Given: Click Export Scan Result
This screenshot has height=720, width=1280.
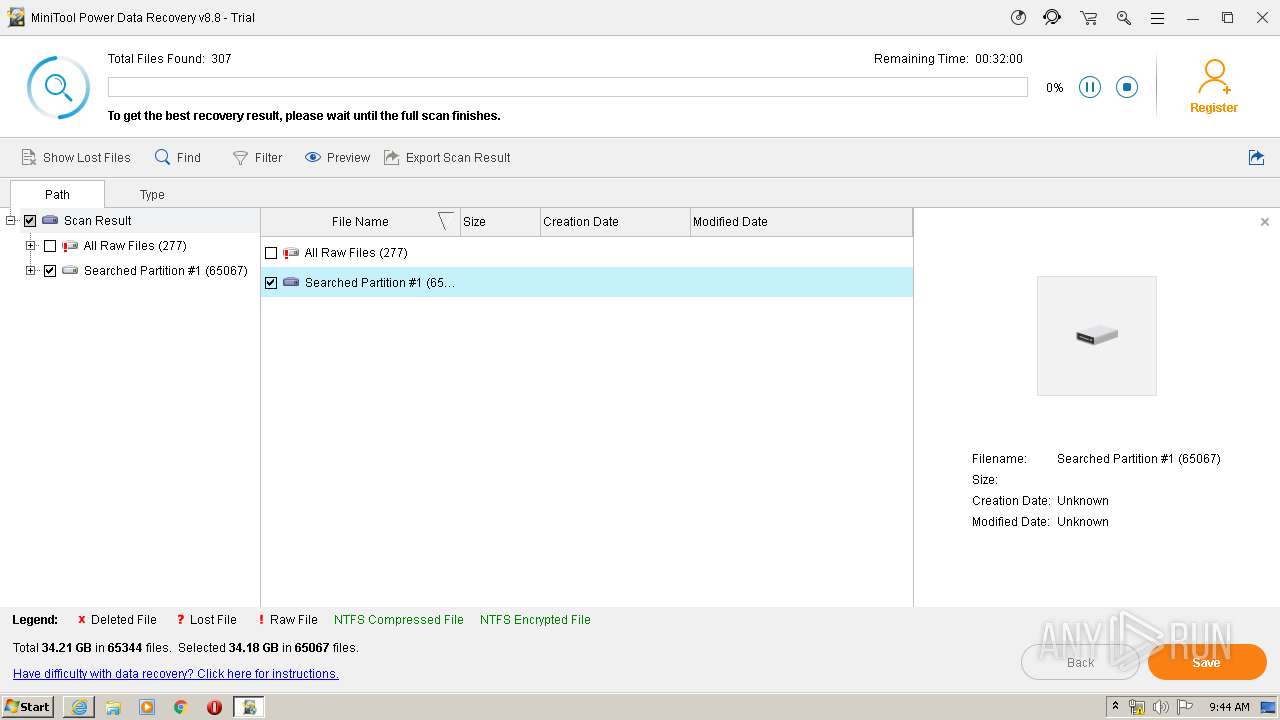Looking at the screenshot, I should coord(447,158).
